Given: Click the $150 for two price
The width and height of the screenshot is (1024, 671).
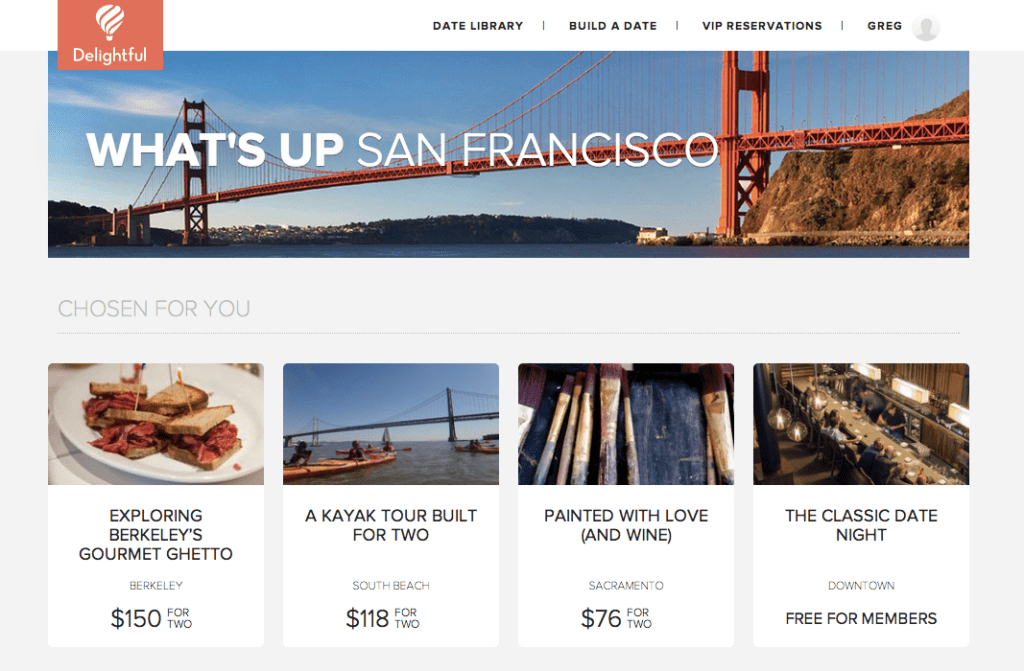Looking at the screenshot, I should pyautogui.click(x=151, y=618).
